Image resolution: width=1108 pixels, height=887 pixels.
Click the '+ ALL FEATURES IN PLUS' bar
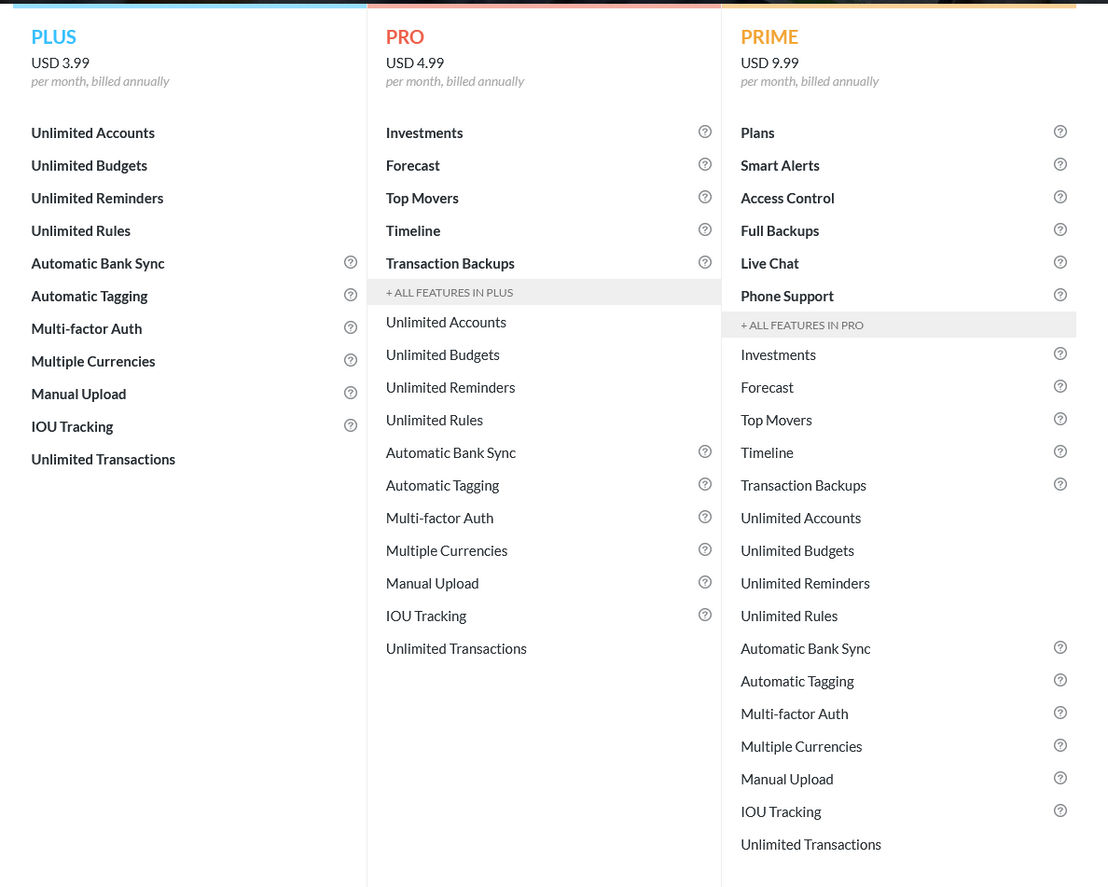tap(544, 293)
